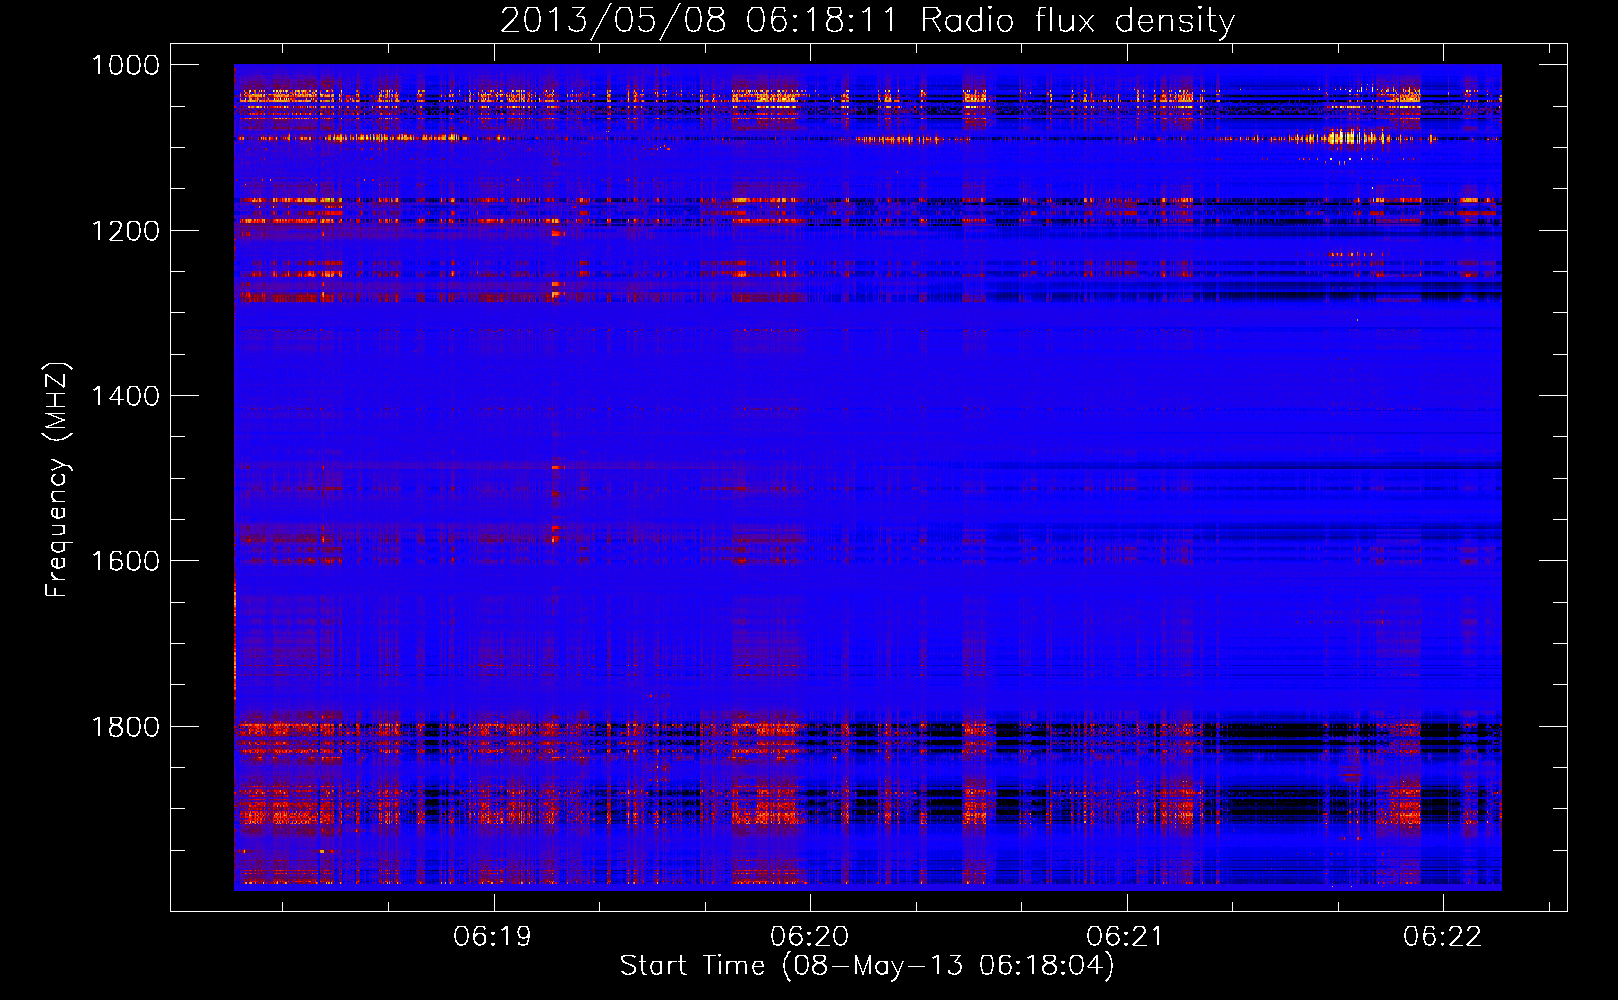Click the 1400 frequency tick label
1618x1000 pixels.
[x=125, y=396]
